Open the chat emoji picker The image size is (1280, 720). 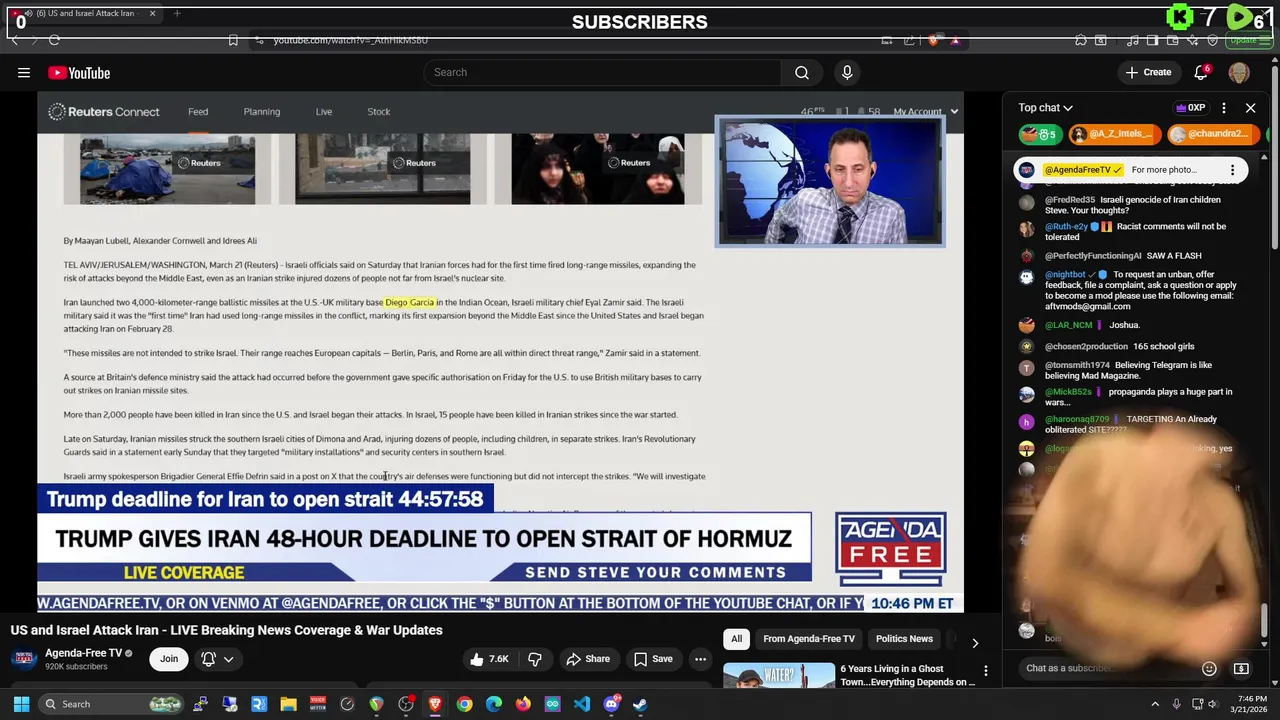pos(1209,668)
